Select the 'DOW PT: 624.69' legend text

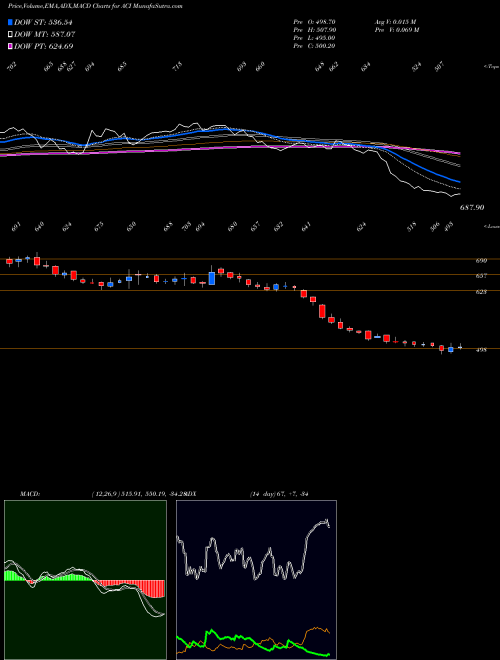click(44, 46)
